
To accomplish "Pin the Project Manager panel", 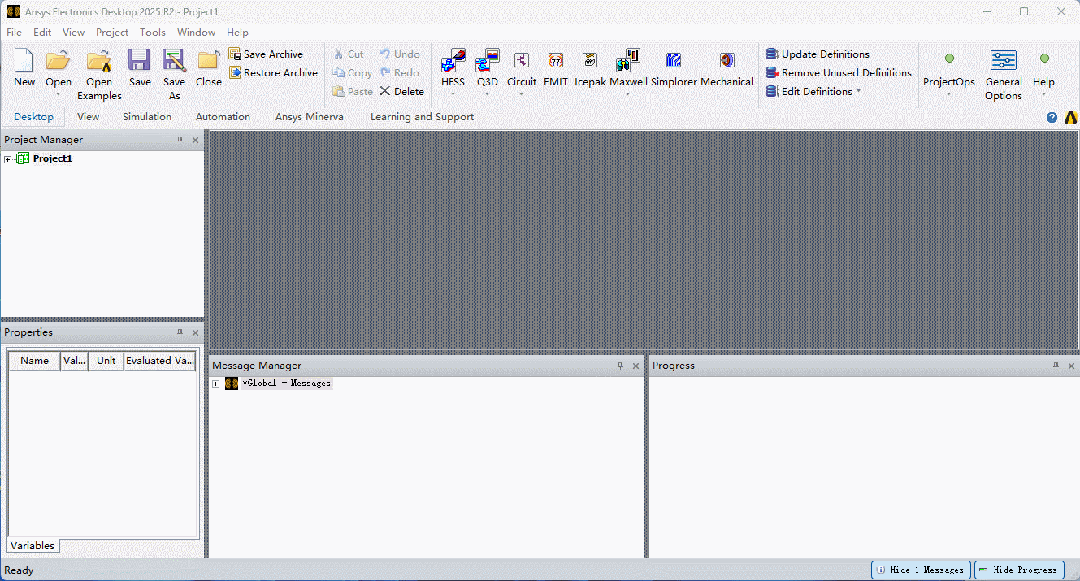I will coord(180,140).
